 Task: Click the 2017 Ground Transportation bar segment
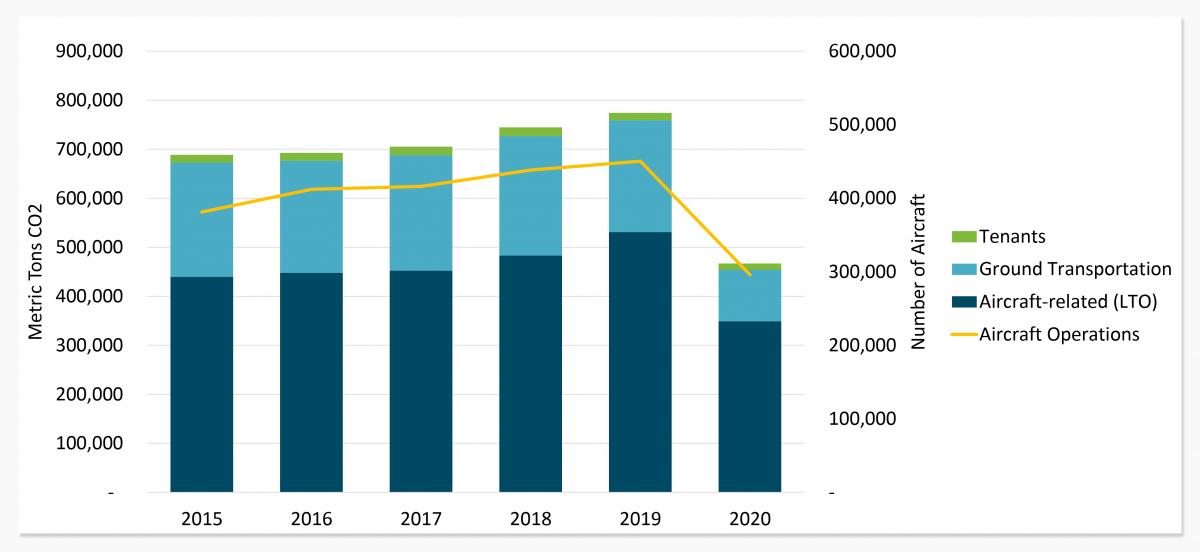[421, 213]
